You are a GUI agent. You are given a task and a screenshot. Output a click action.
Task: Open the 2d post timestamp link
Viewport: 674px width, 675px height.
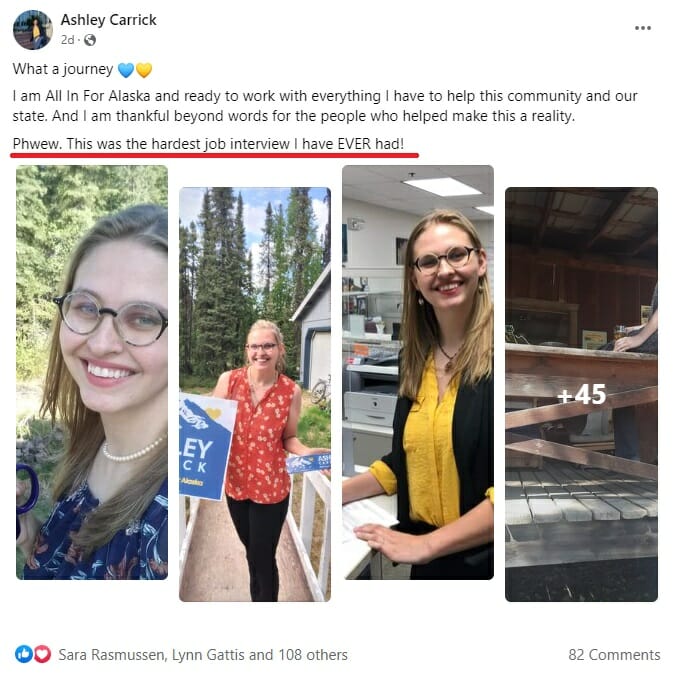(x=68, y=40)
